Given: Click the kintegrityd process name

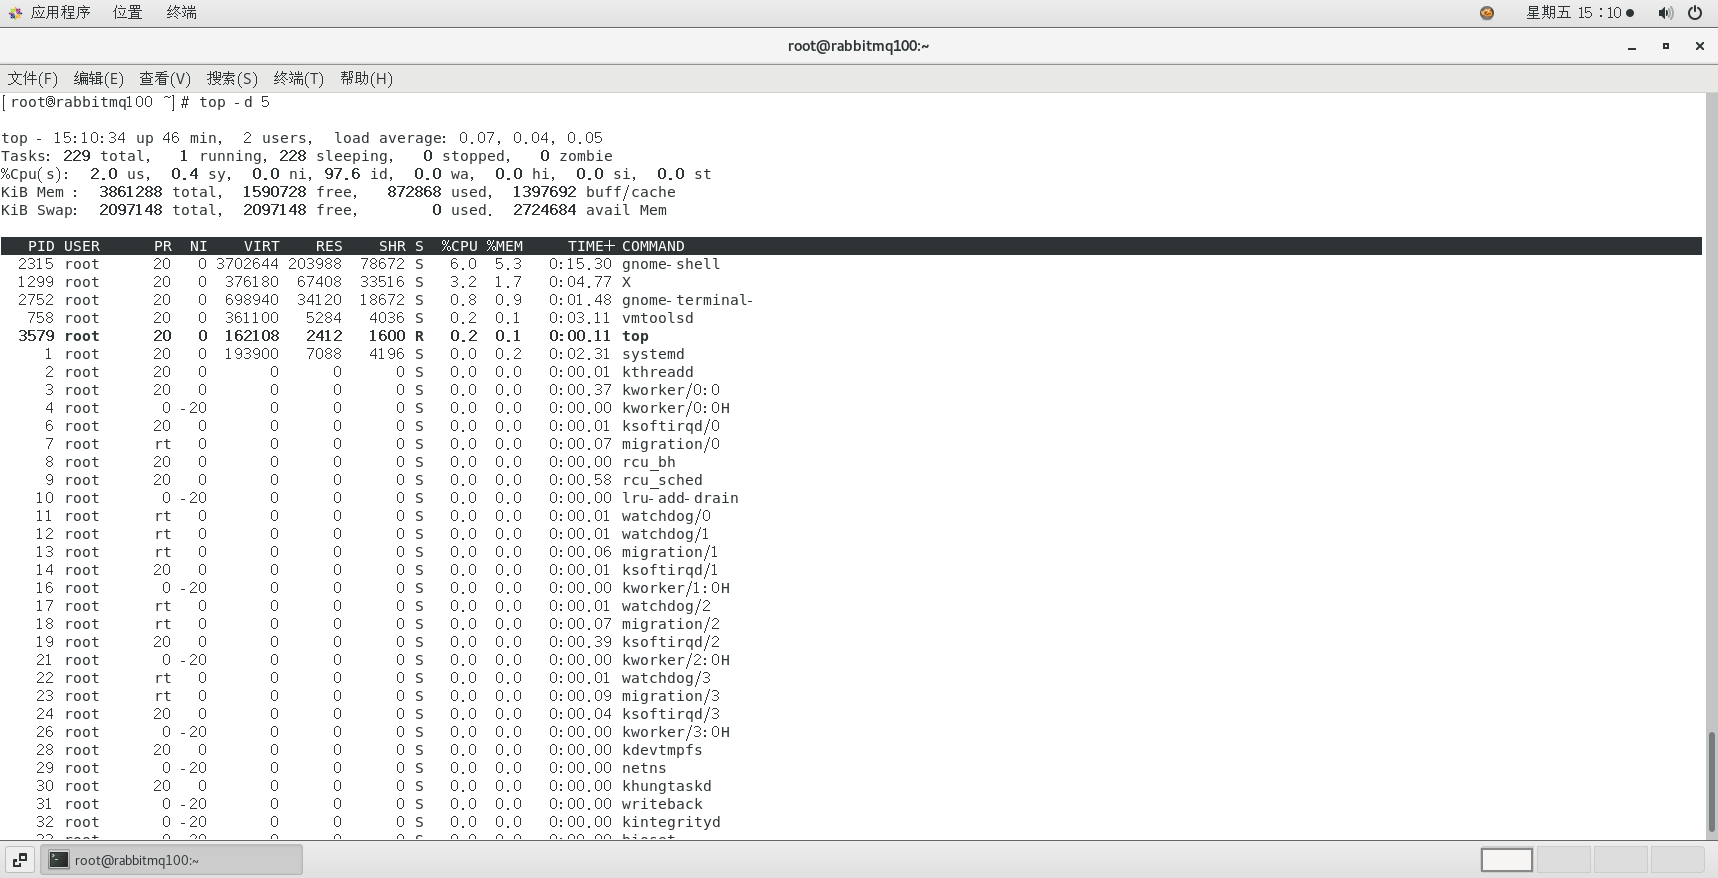Looking at the screenshot, I should 671,822.
